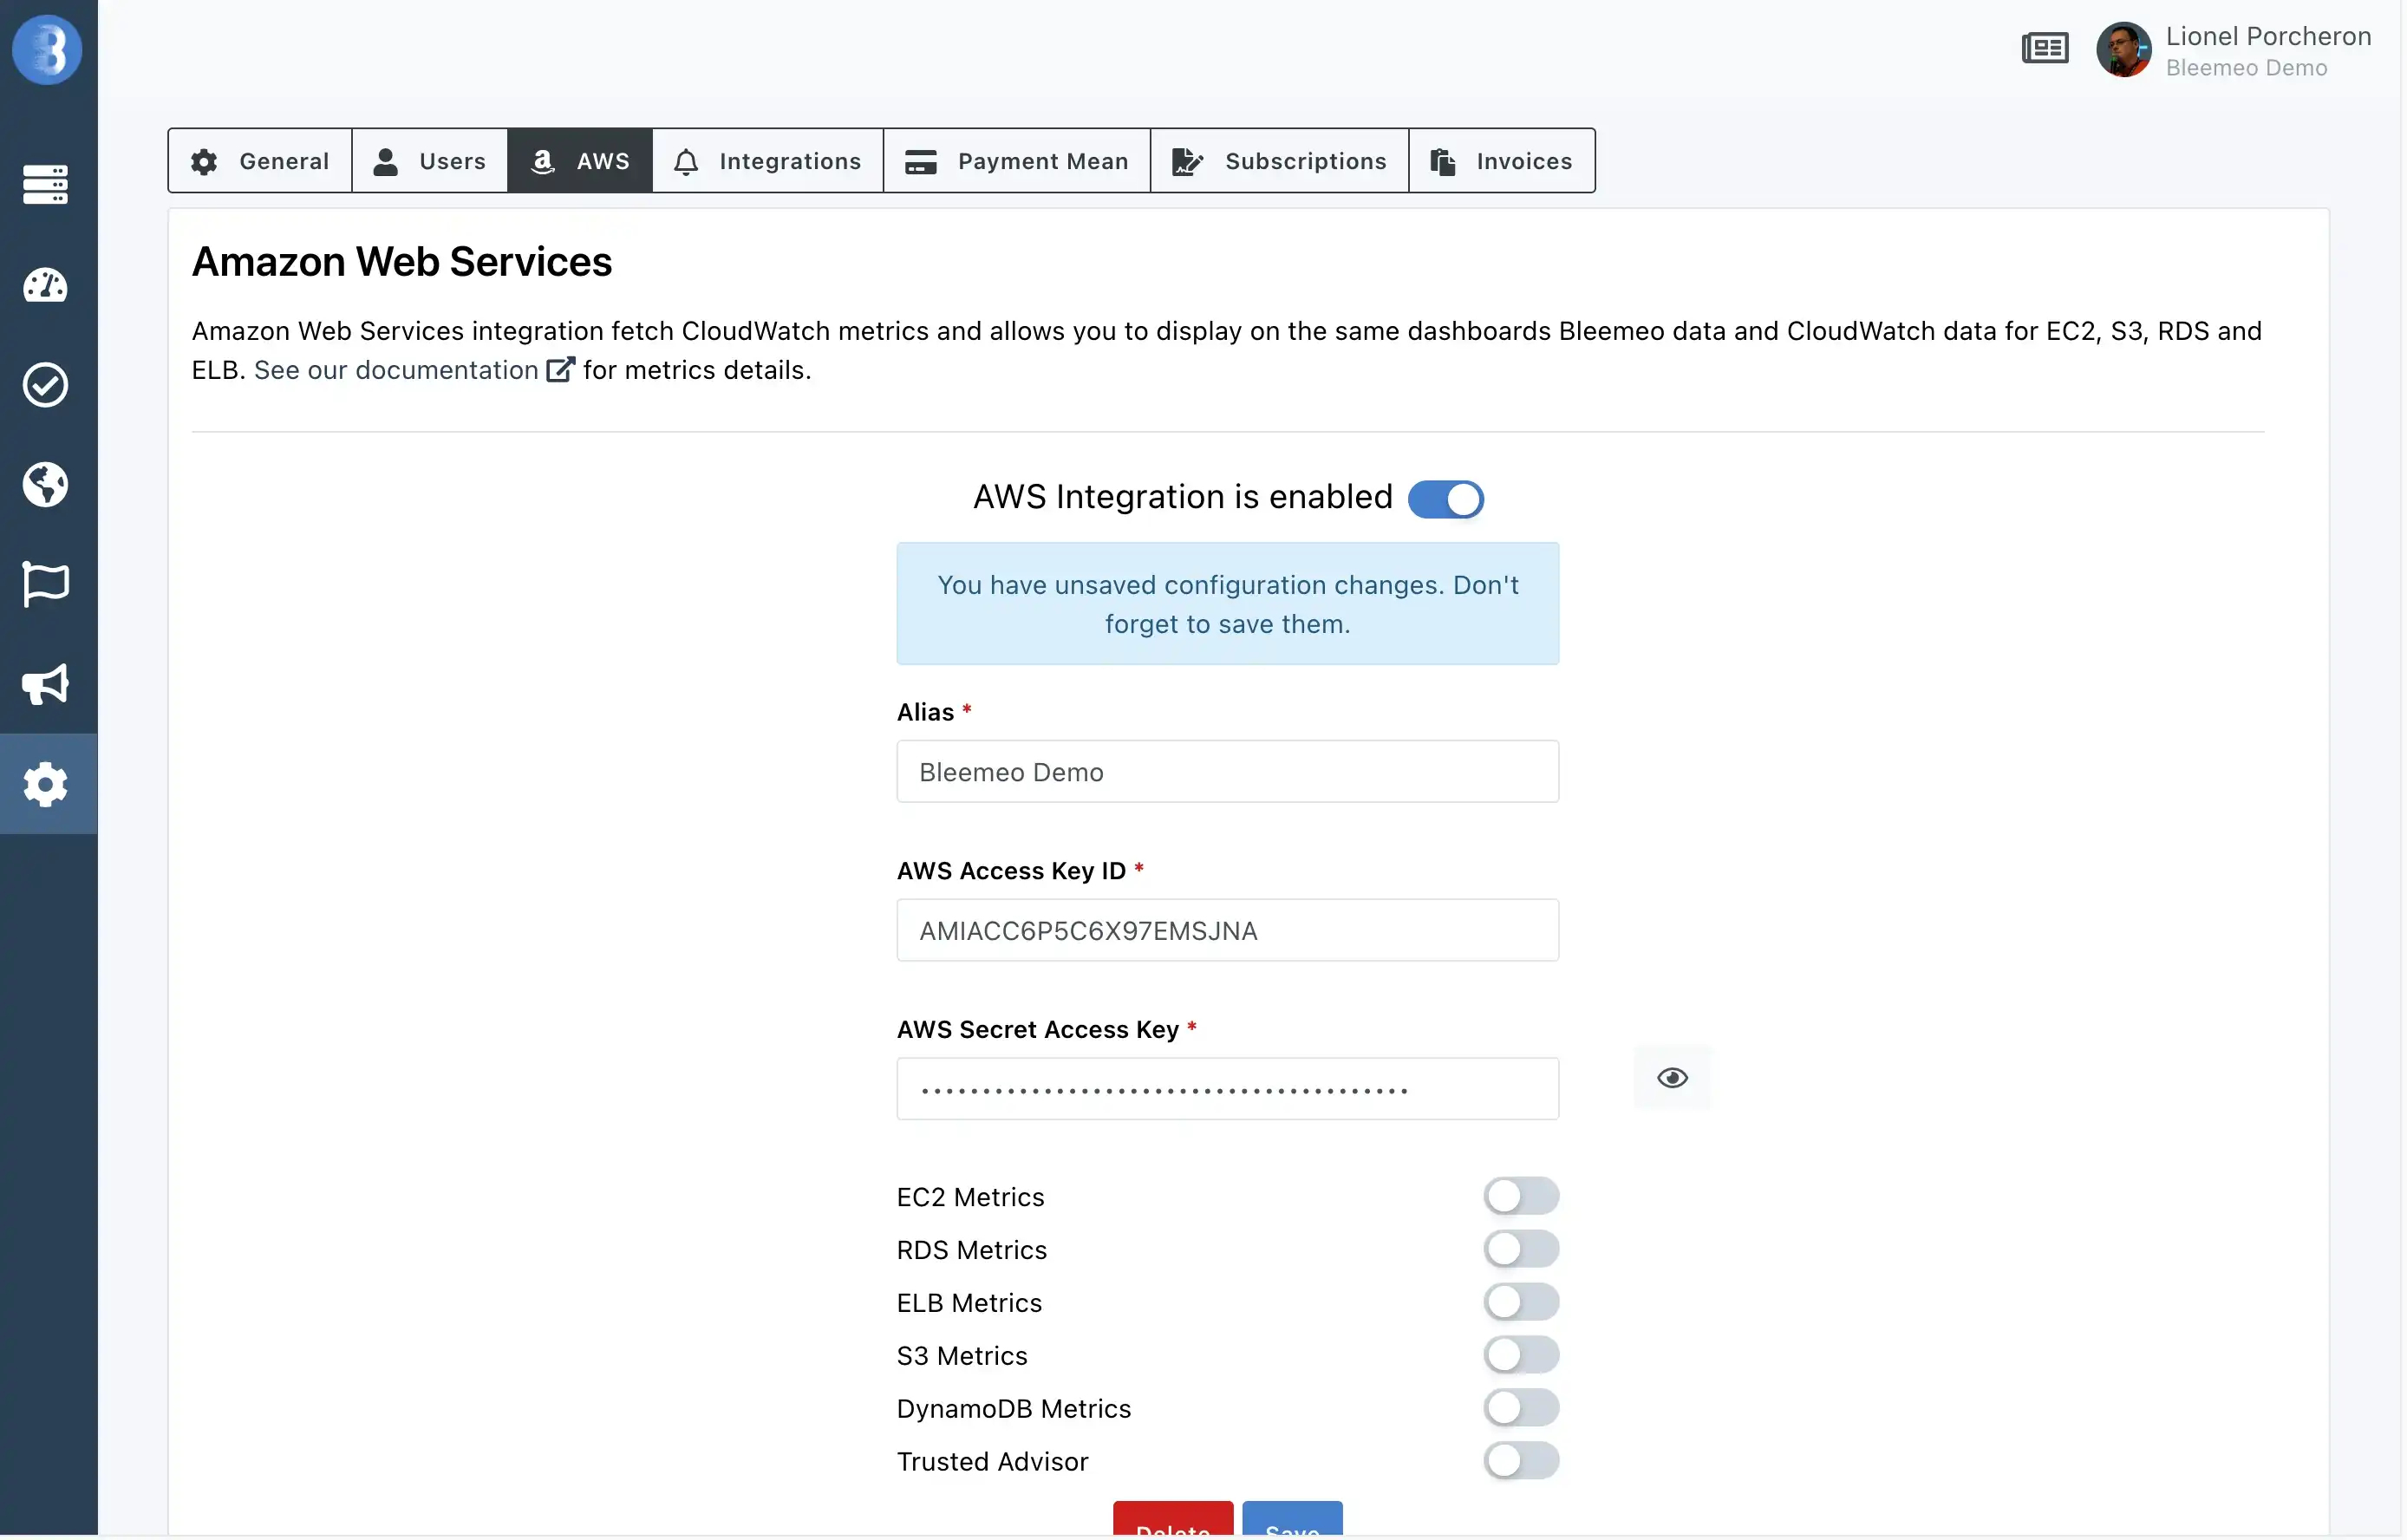Viewport: 2407px width, 1540px height.
Task: Enable the S3 Metrics toggle
Action: tap(1521, 1356)
